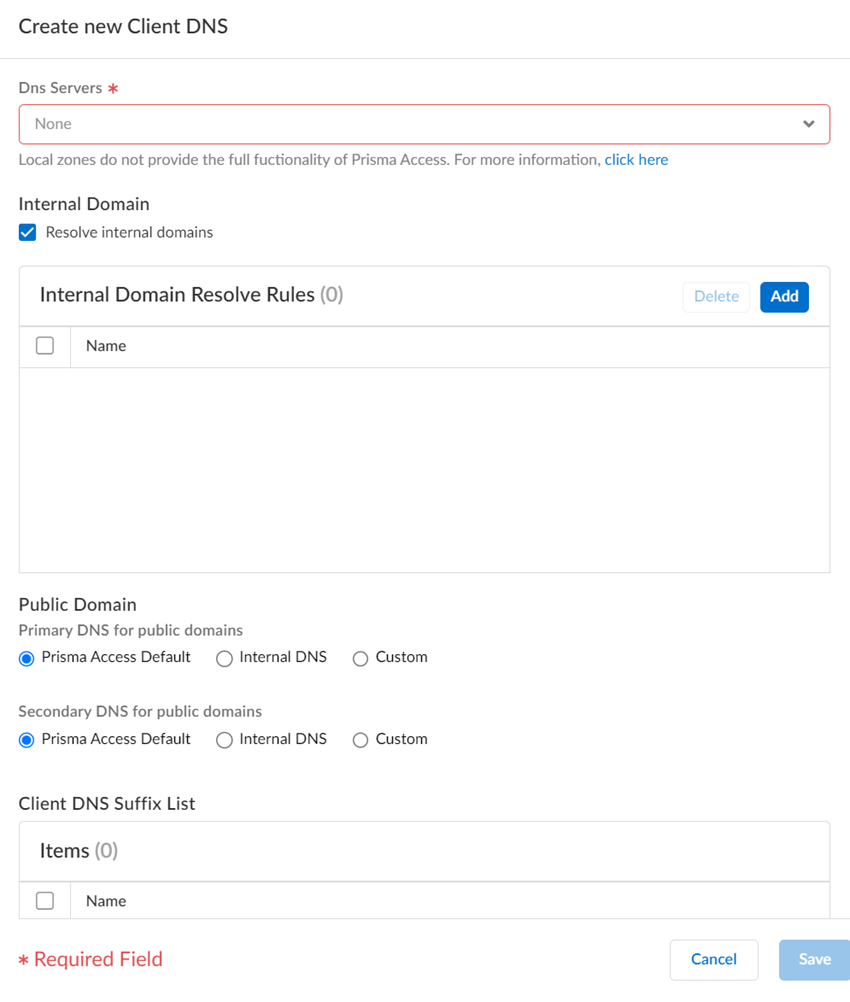This screenshot has height=1002, width=850.
Task: Select Internal DNS for secondary public DNS
Action: coord(224,739)
